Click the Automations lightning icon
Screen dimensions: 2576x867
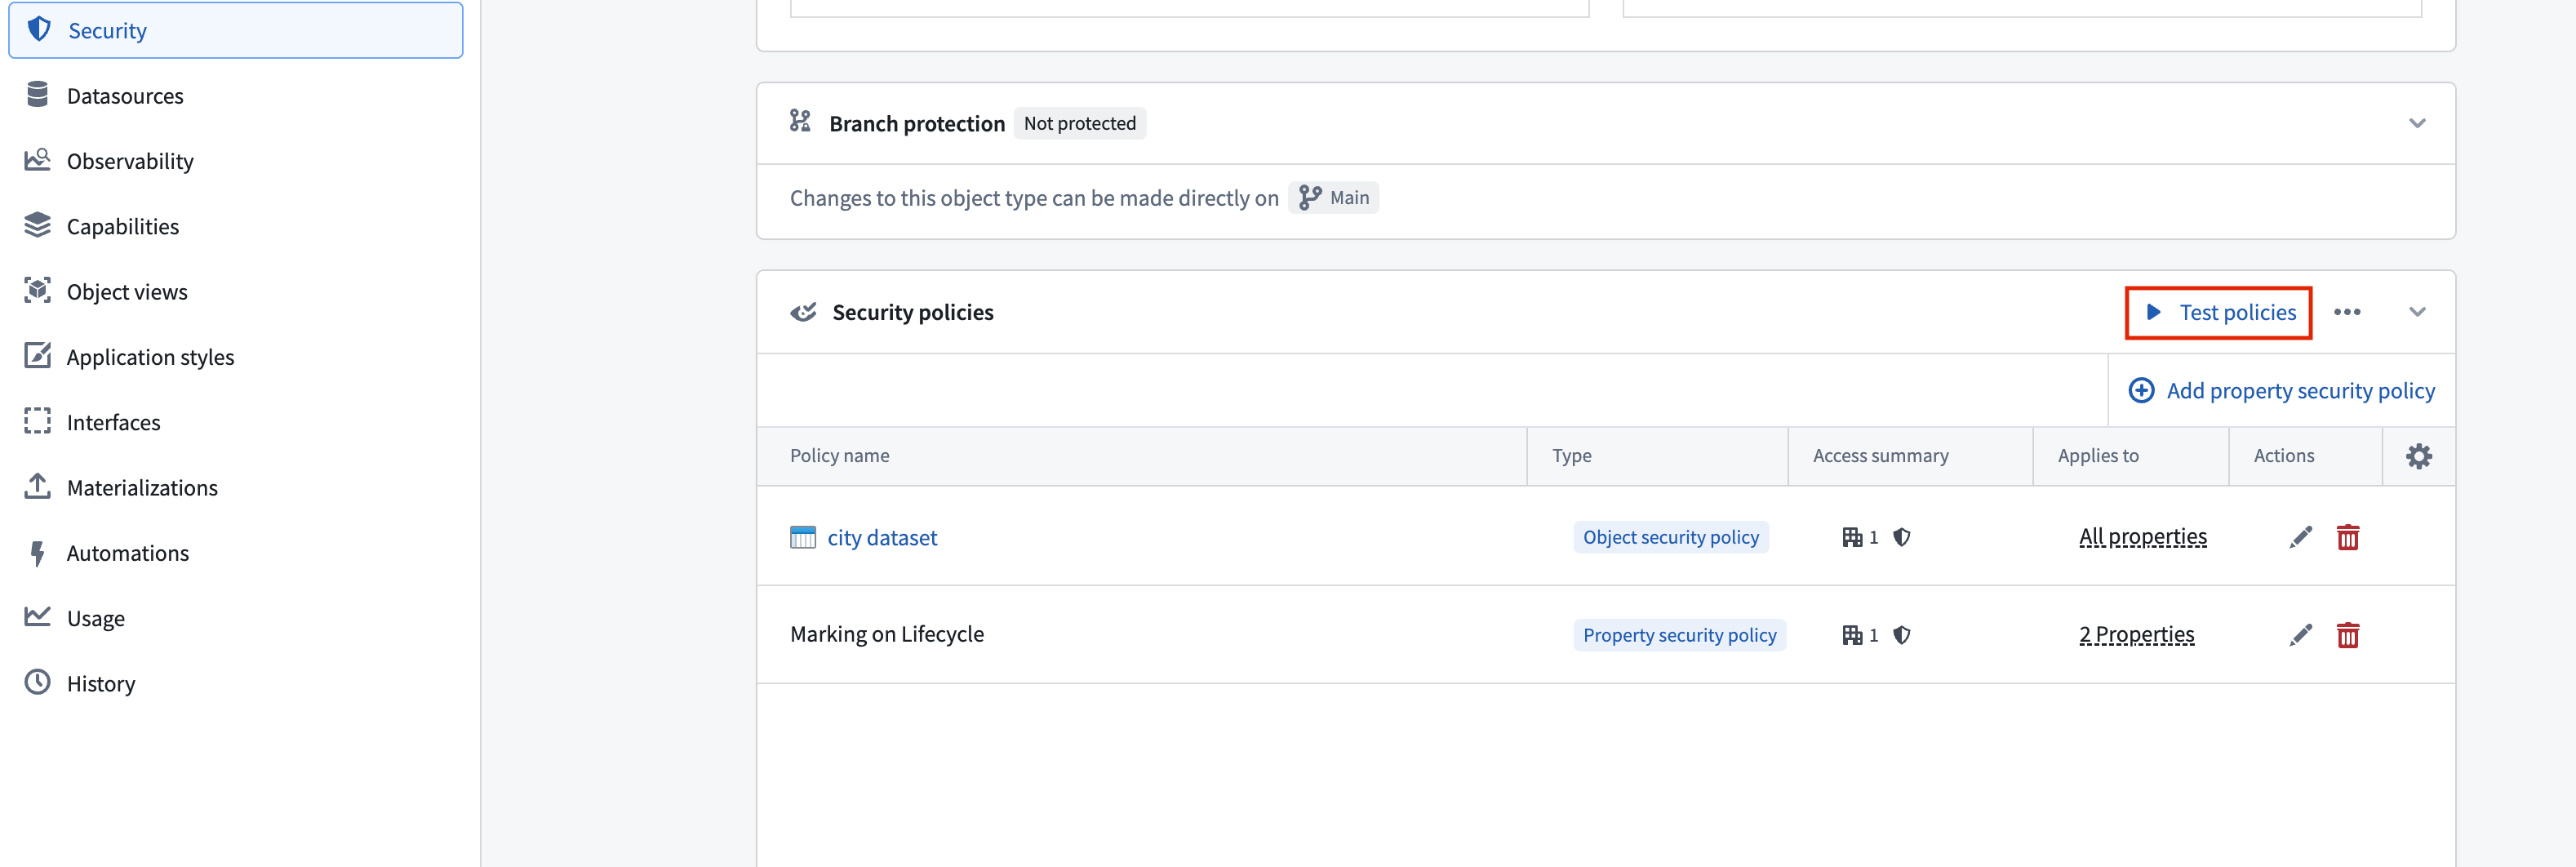pos(38,552)
